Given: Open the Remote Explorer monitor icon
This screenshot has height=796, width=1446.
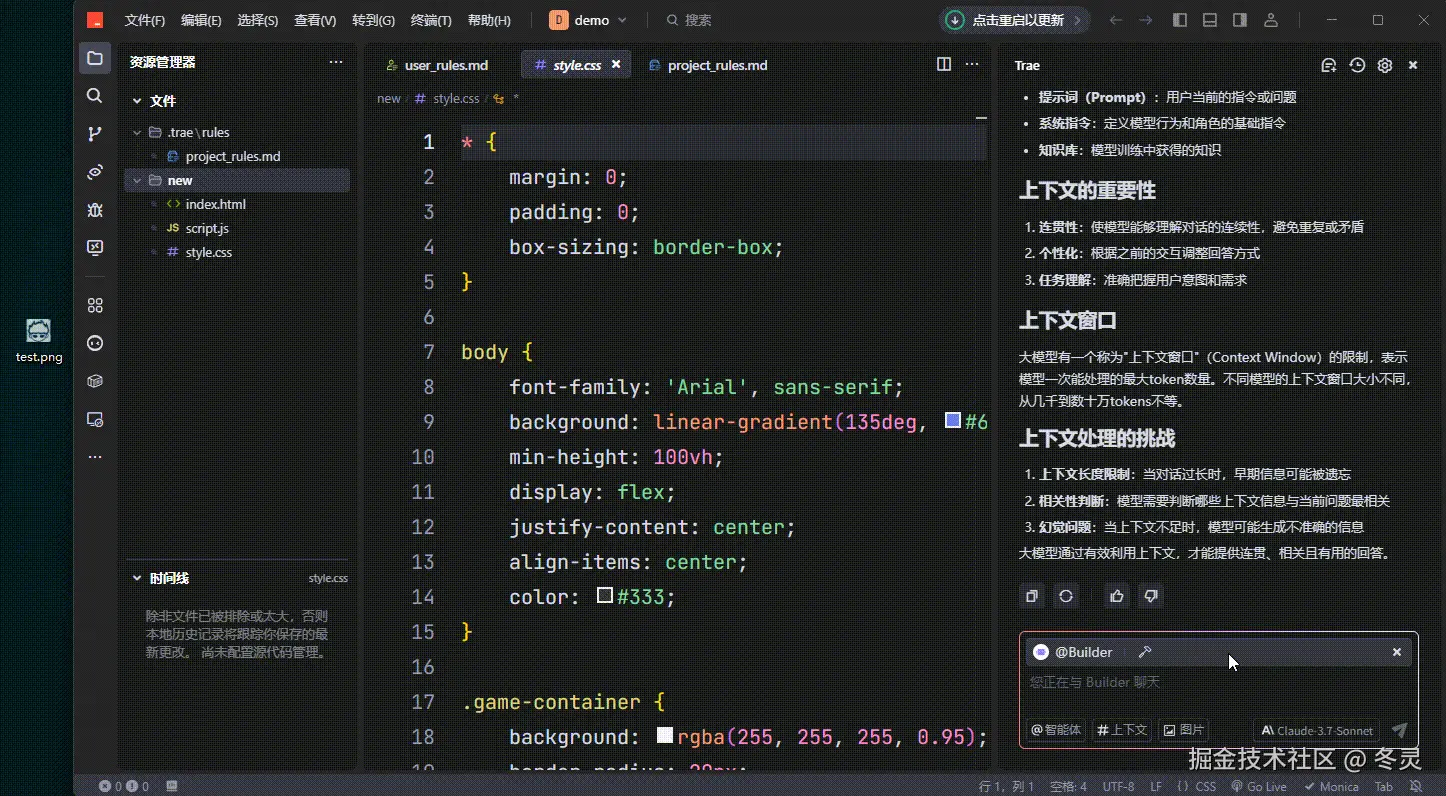Looking at the screenshot, I should [x=95, y=248].
